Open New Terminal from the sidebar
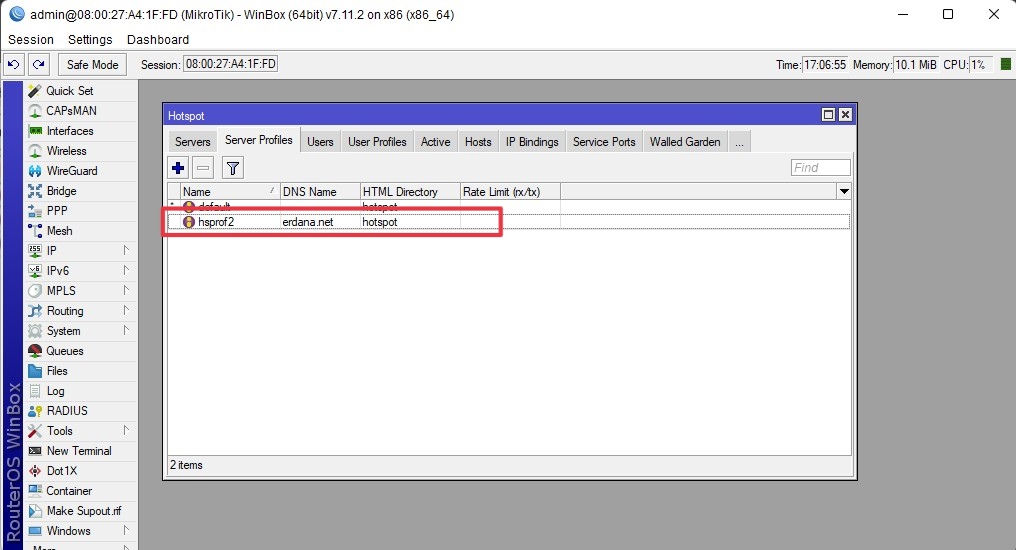This screenshot has height=550, width=1016. click(x=79, y=451)
